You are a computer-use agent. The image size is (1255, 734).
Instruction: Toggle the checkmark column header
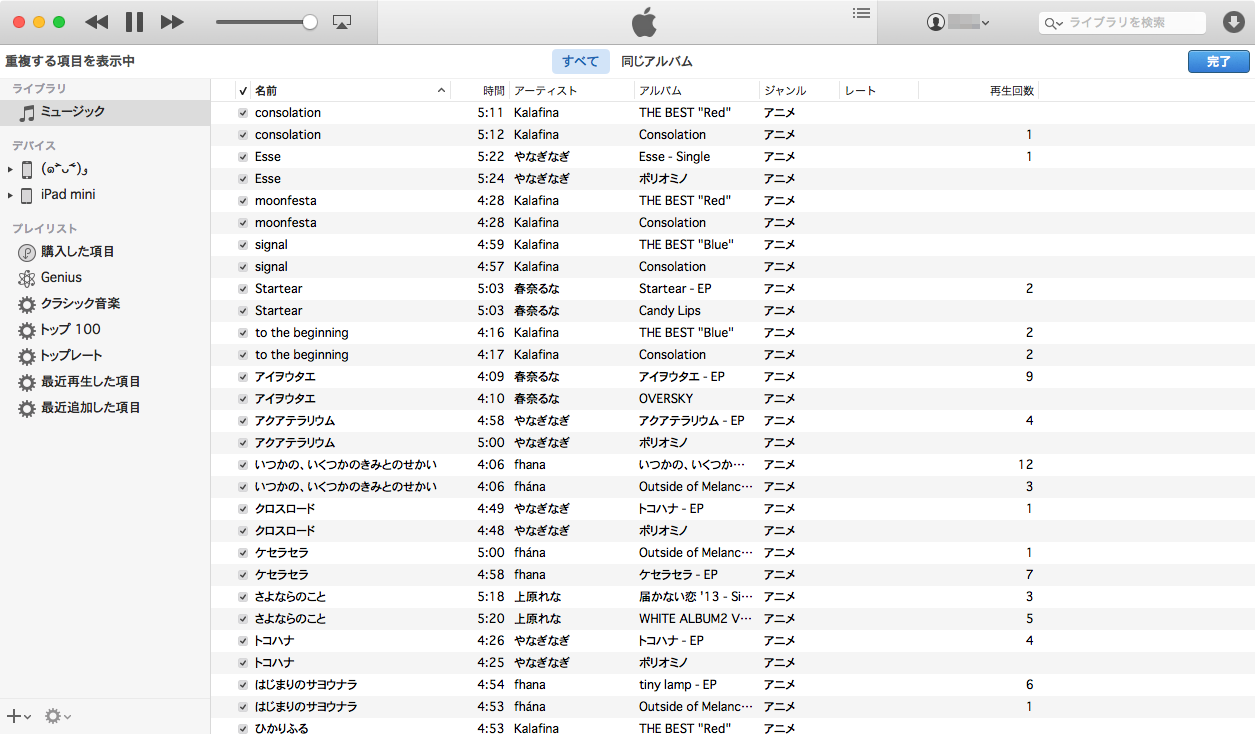(243, 91)
